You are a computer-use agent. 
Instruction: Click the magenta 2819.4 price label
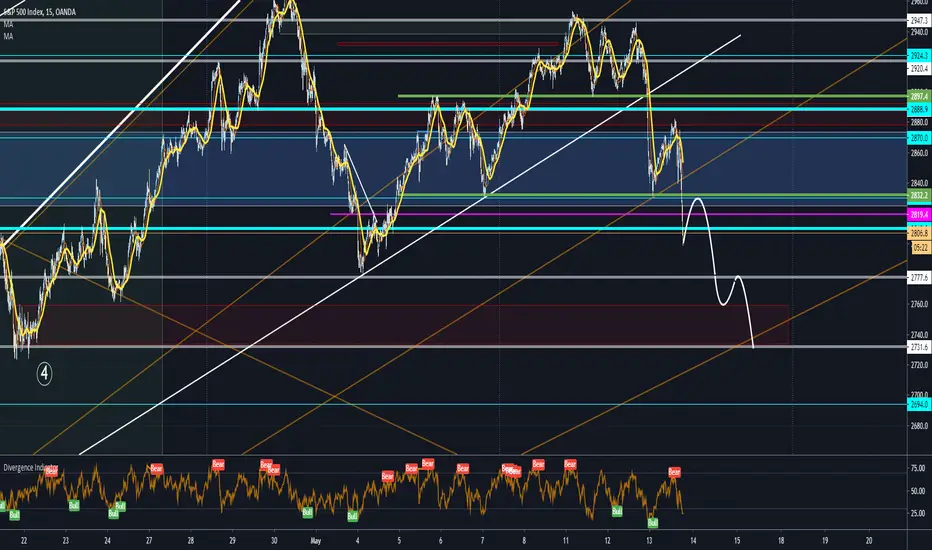(919, 215)
